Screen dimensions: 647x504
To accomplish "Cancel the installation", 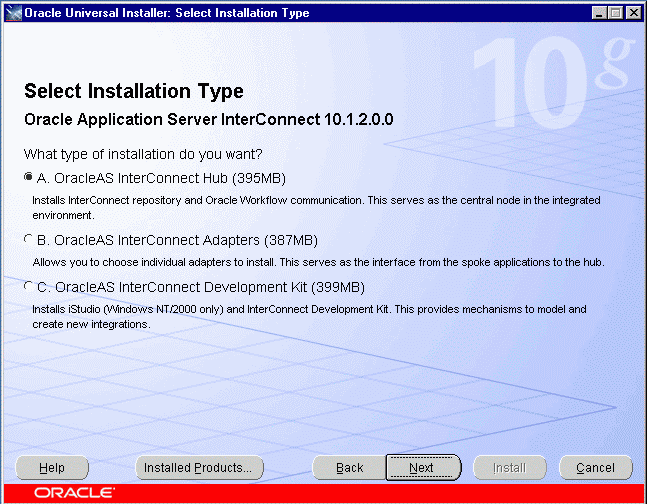I will pos(595,468).
